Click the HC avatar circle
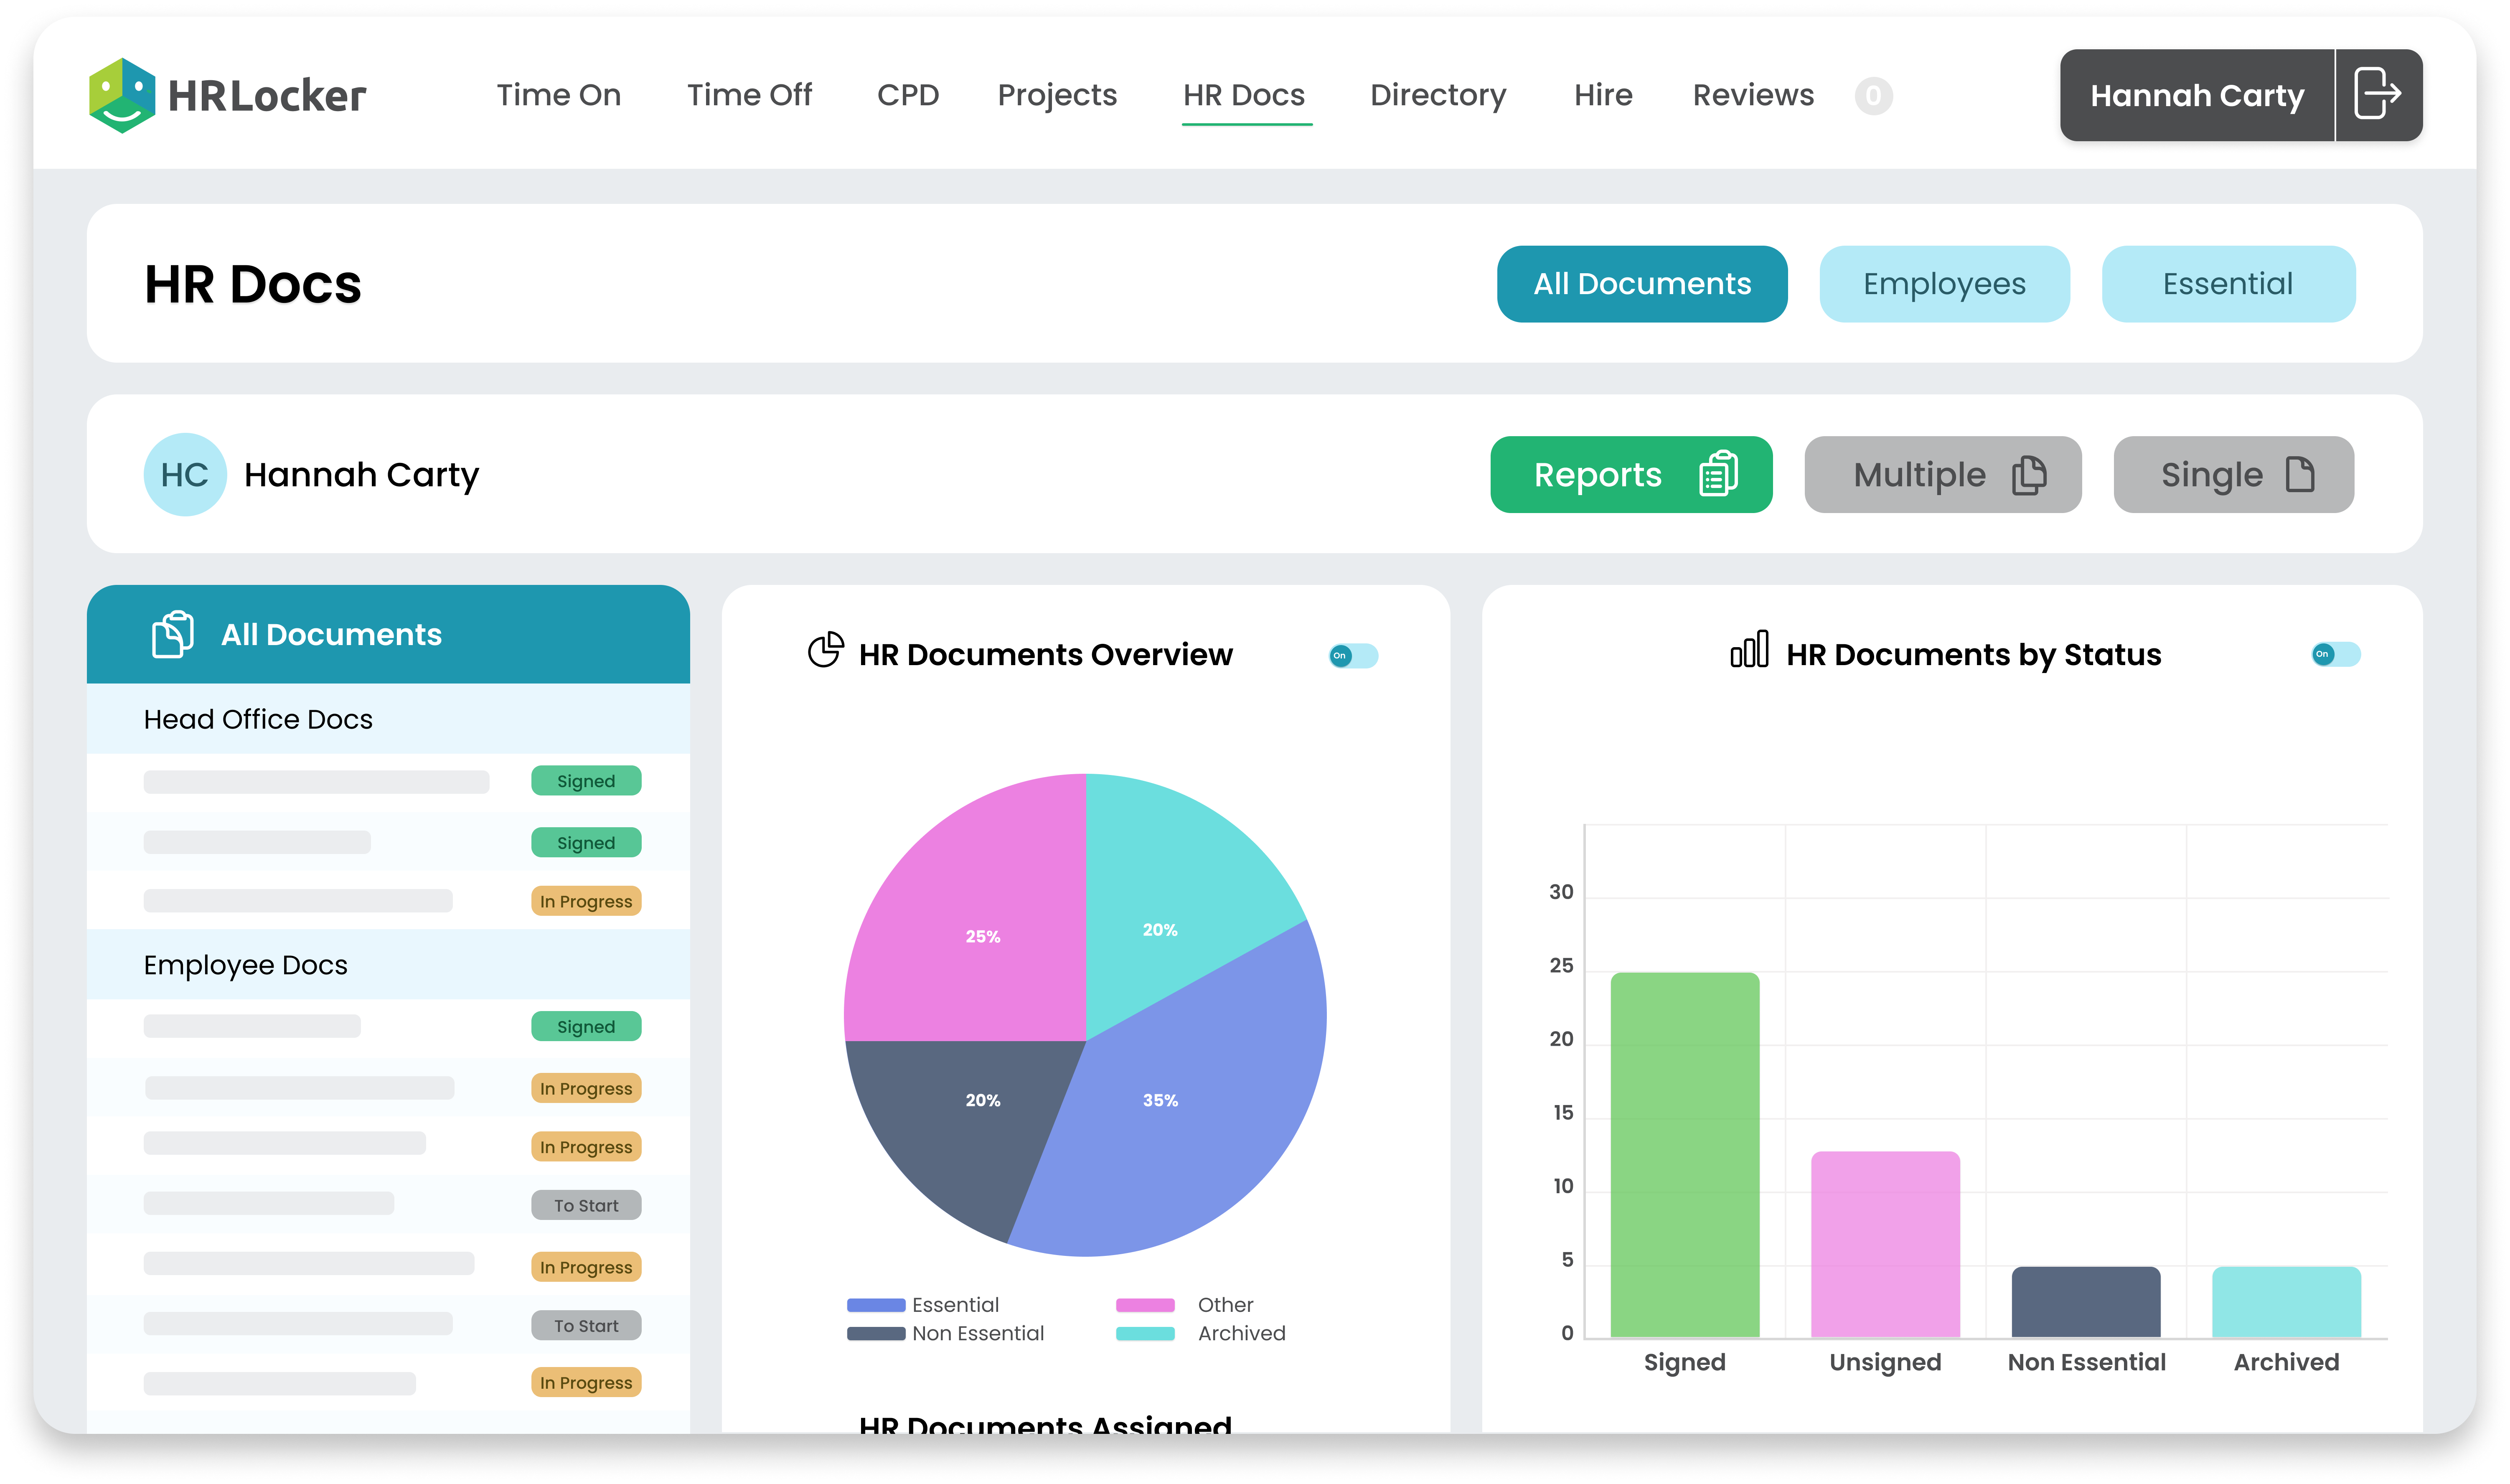This screenshot has width=2510, height=1484. tap(185, 474)
